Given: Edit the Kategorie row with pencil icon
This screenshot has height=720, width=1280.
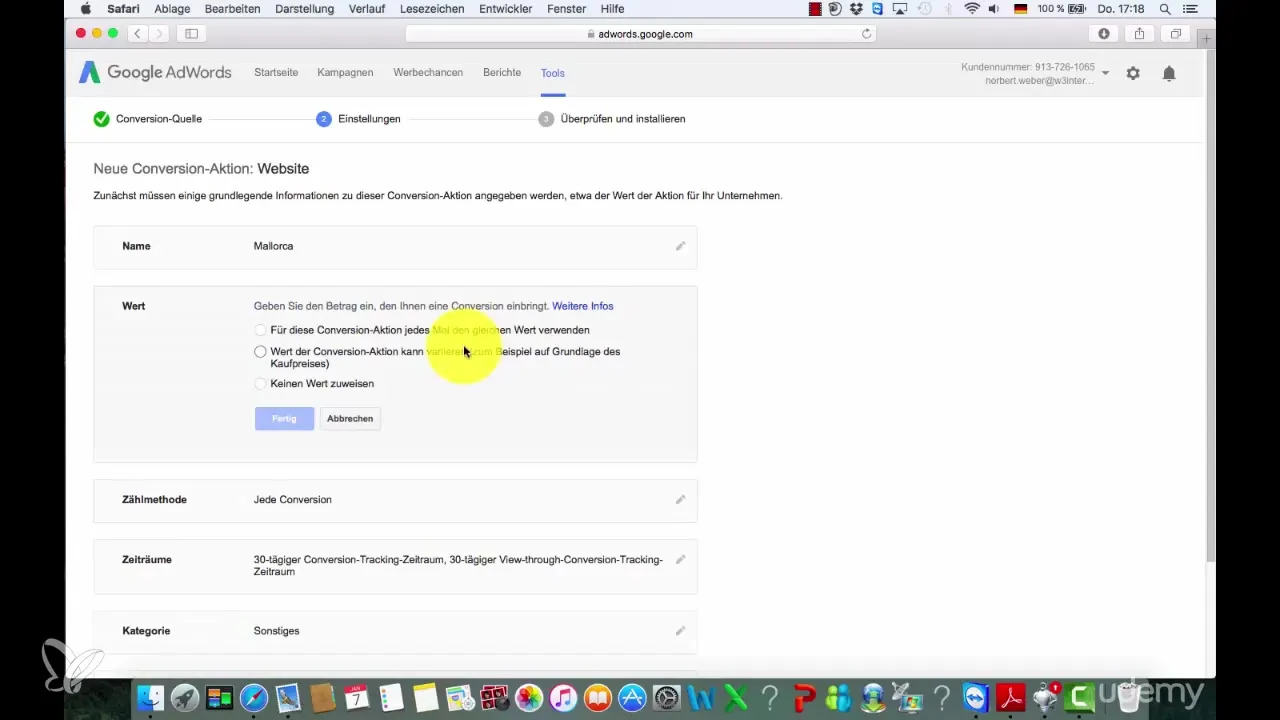Looking at the screenshot, I should tap(680, 631).
